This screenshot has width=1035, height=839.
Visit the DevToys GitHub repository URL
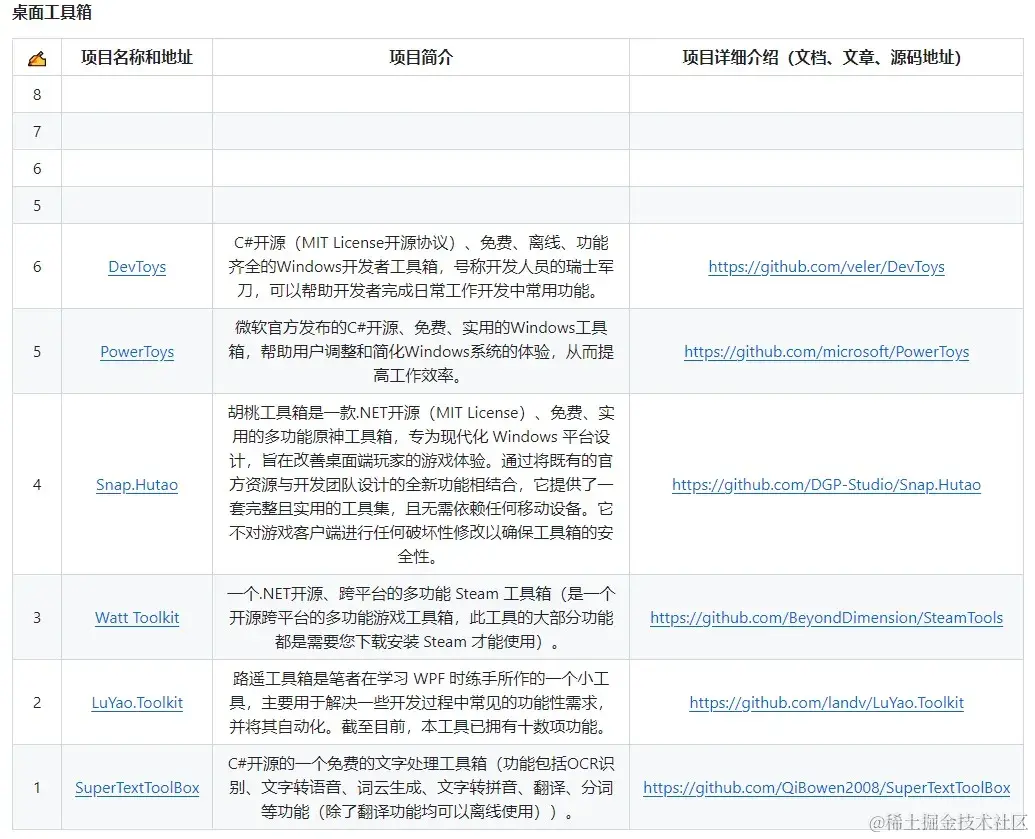point(826,267)
